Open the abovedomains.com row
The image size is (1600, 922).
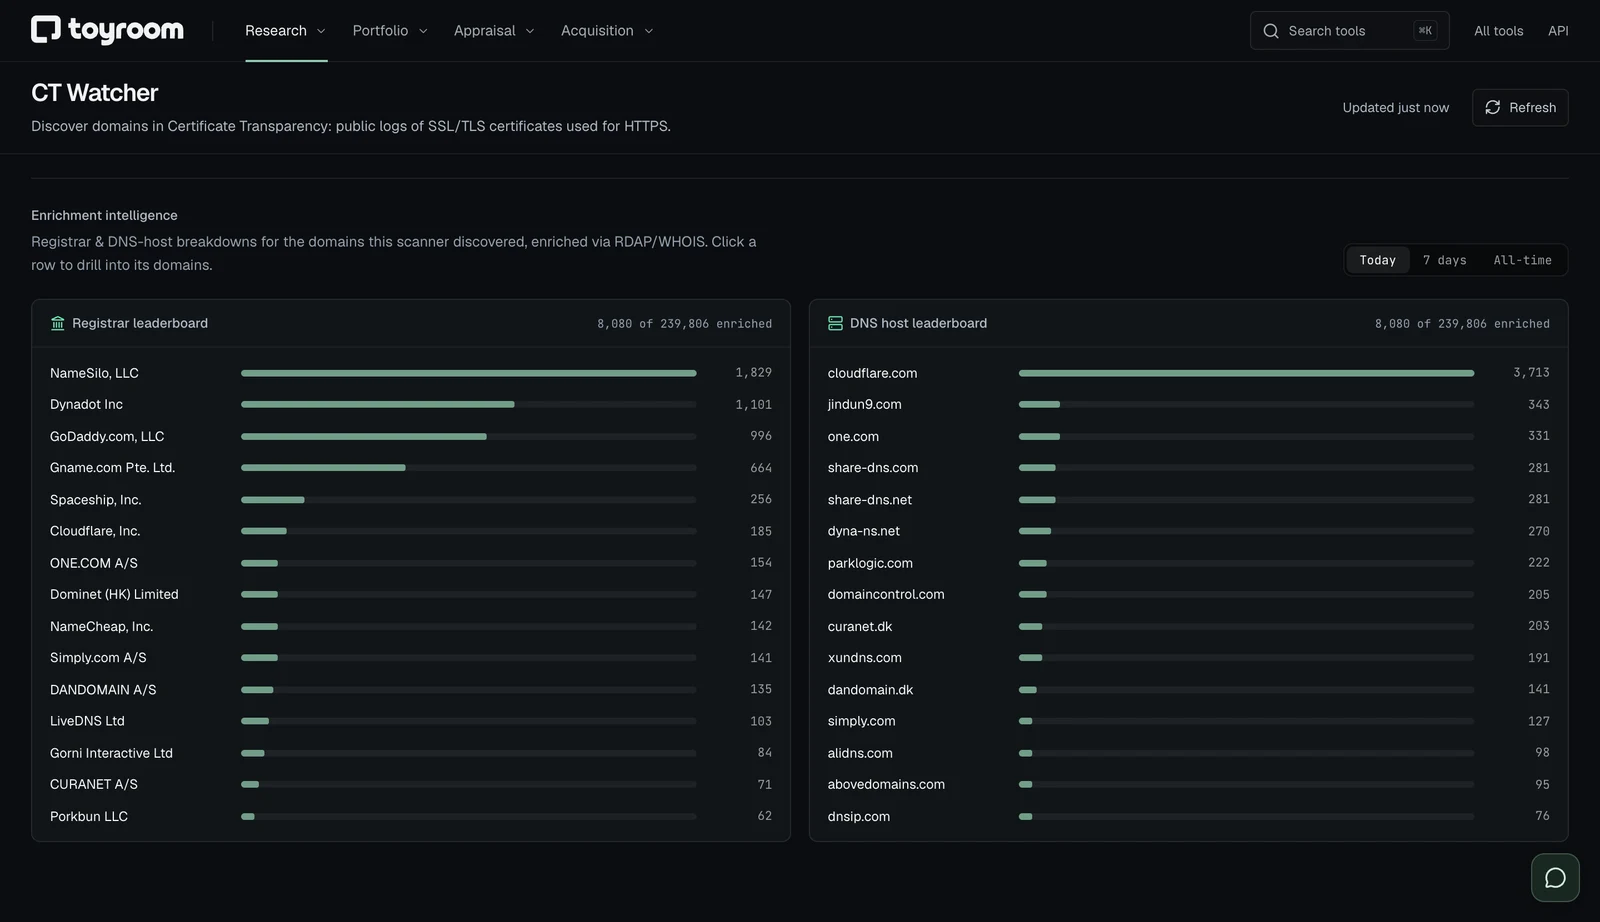pyautogui.click(x=1189, y=784)
